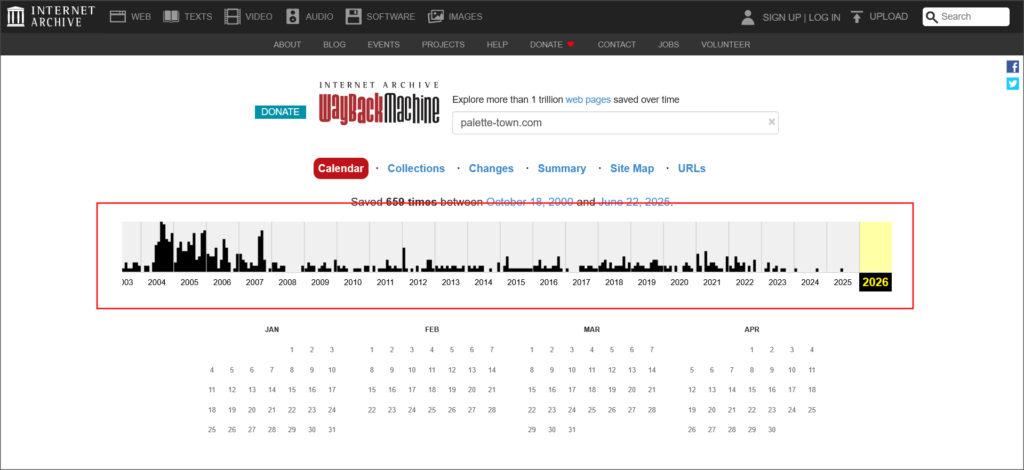Image resolution: width=1024 pixels, height=470 pixels.
Task: Open the Images picture icon
Action: point(436,16)
